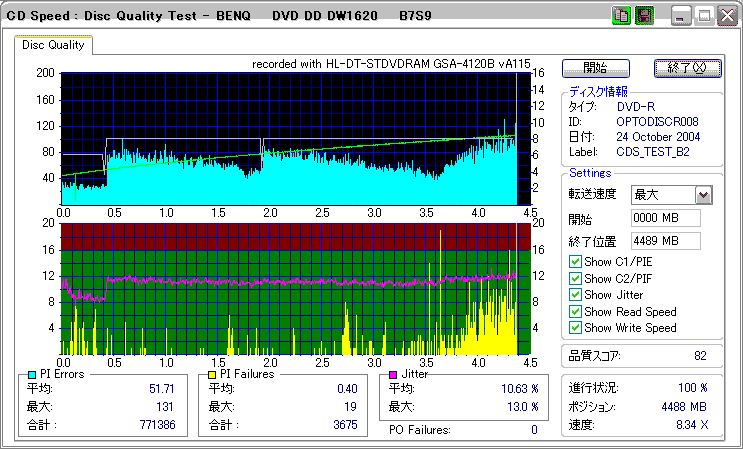The width and height of the screenshot is (743, 449).
Task: Click the end position 4489 MB field
Action: (665, 240)
